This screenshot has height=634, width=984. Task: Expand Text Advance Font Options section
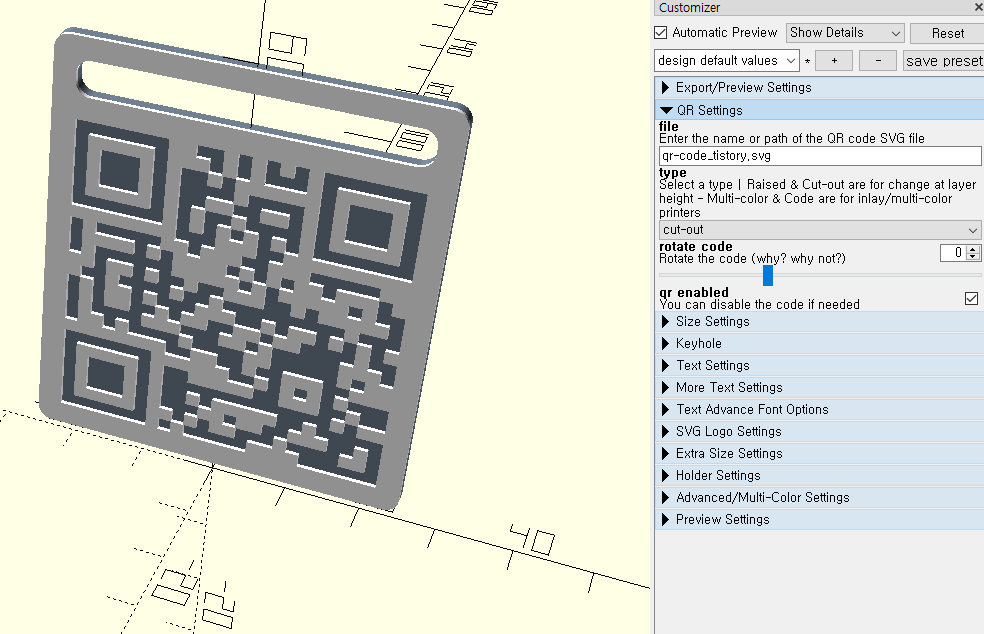(820, 409)
